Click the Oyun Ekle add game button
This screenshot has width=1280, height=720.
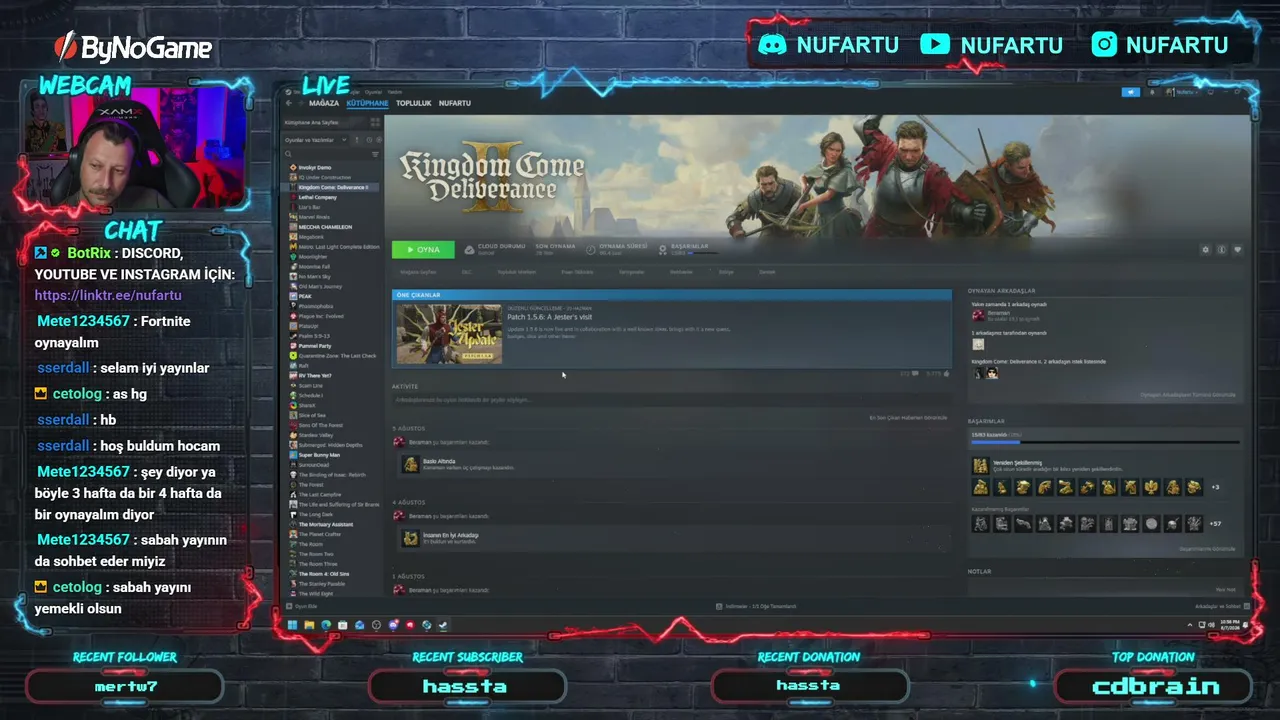coord(302,606)
